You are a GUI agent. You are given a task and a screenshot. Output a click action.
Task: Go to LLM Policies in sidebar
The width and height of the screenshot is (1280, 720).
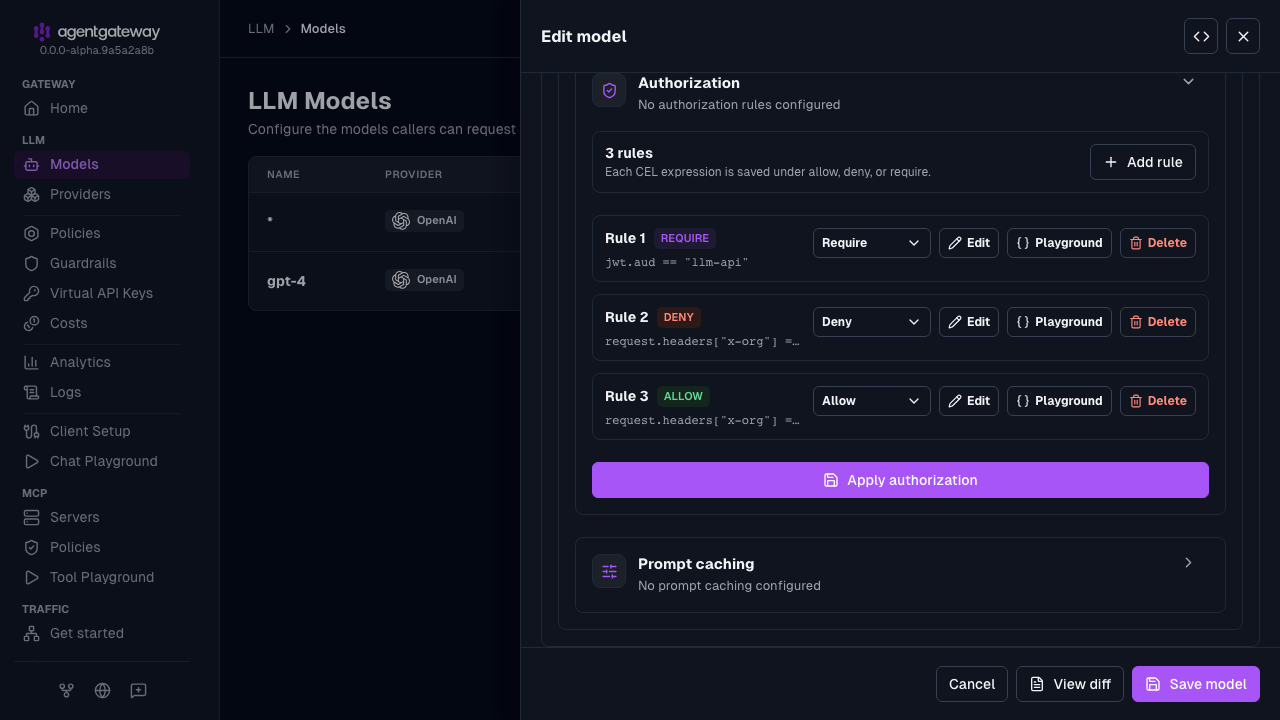click(x=102, y=233)
